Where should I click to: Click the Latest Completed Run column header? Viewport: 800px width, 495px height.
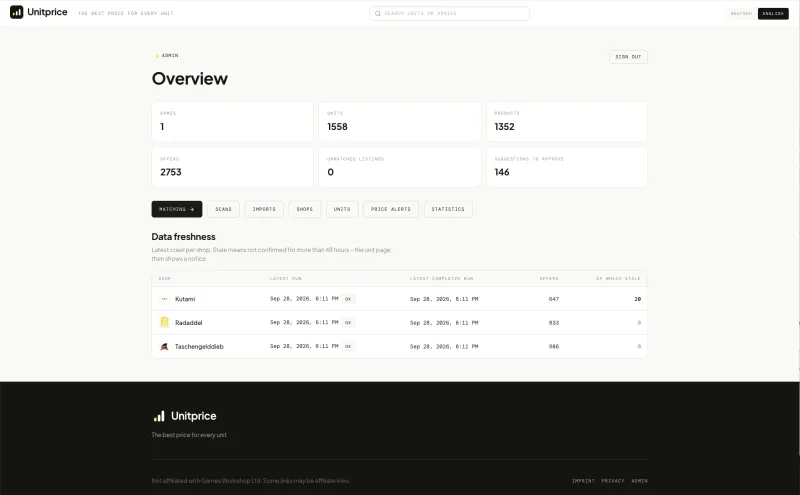pos(441,279)
